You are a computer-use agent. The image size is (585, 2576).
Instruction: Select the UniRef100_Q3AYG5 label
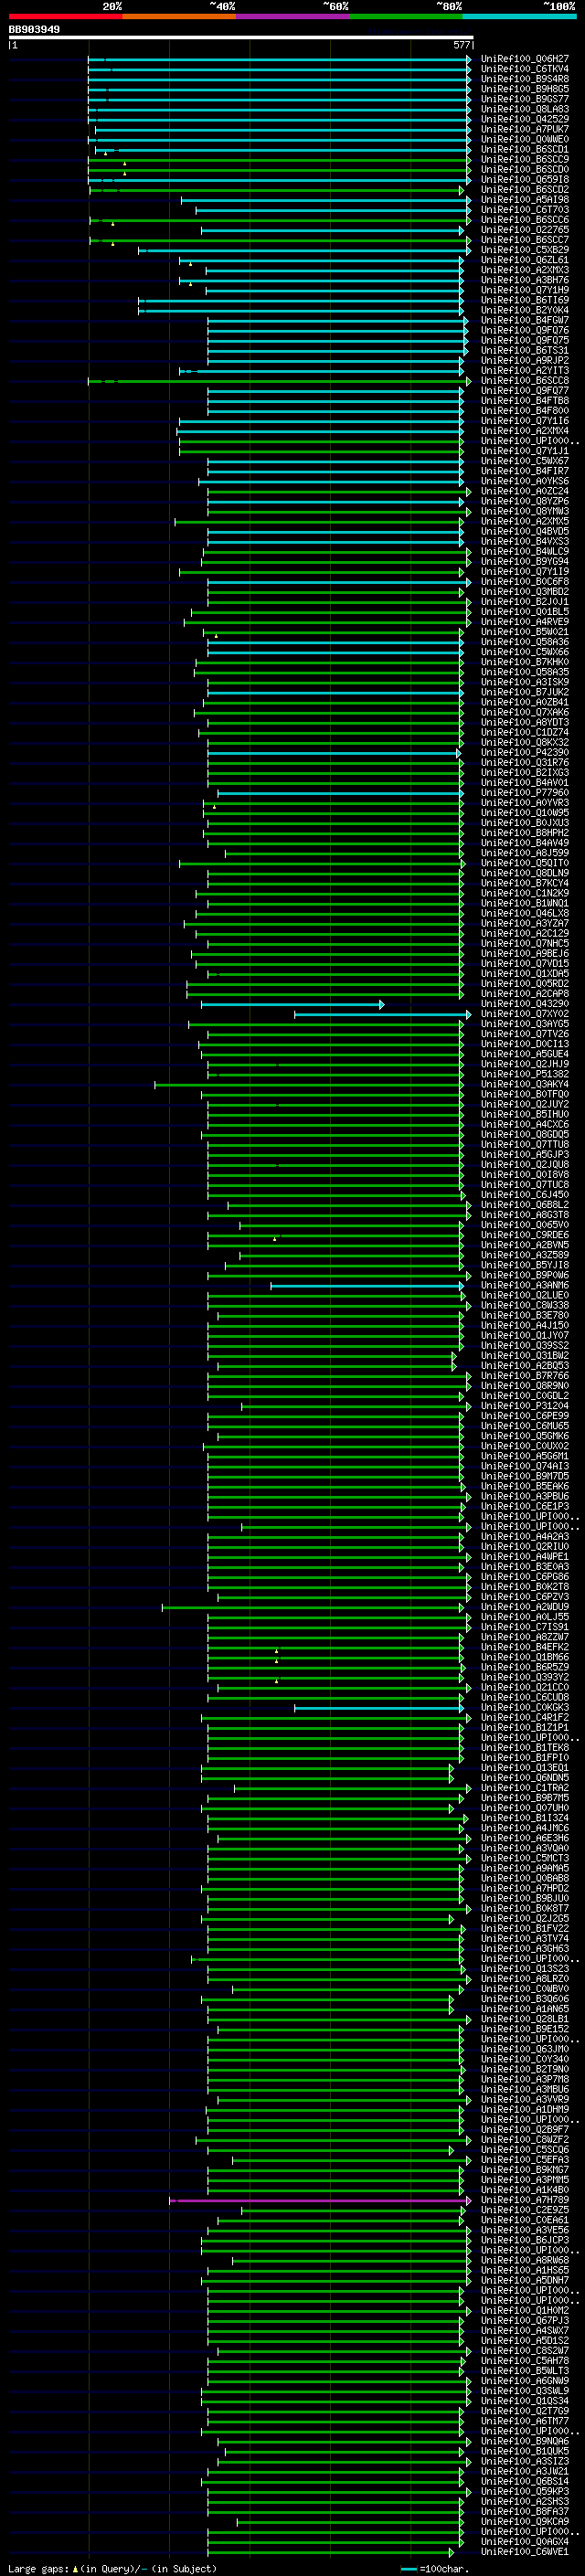point(525,1024)
